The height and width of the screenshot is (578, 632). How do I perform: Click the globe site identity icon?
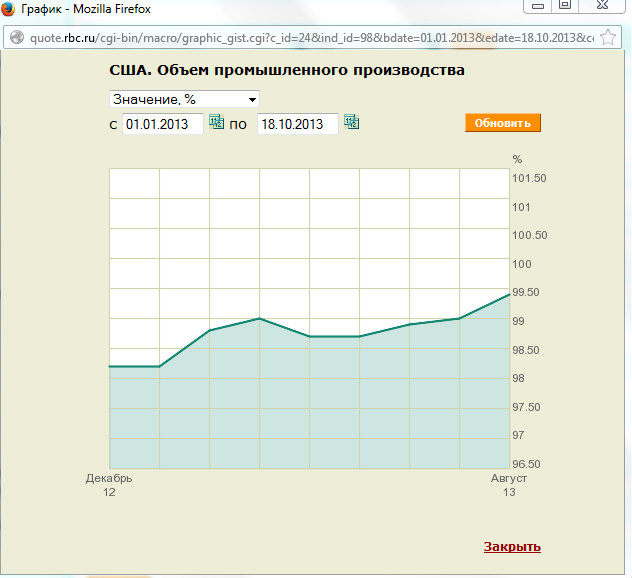tap(17, 37)
